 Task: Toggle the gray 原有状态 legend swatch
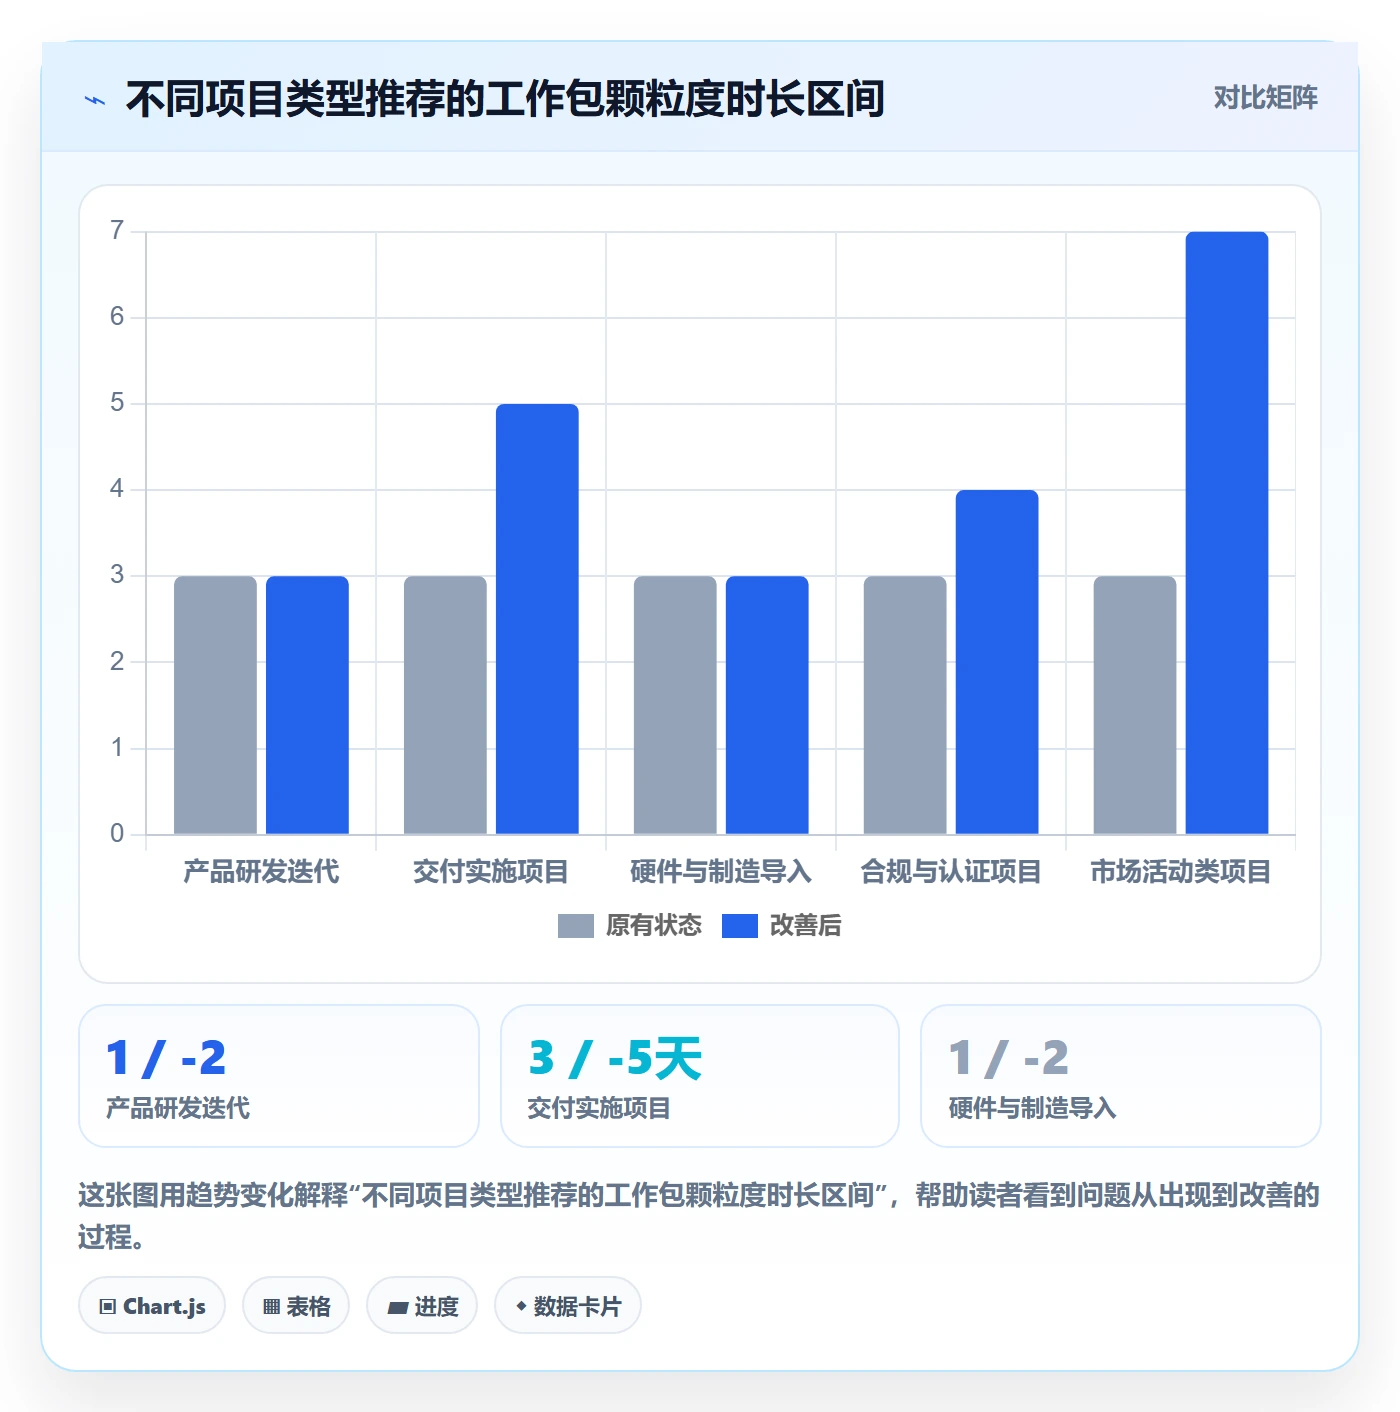click(x=576, y=926)
